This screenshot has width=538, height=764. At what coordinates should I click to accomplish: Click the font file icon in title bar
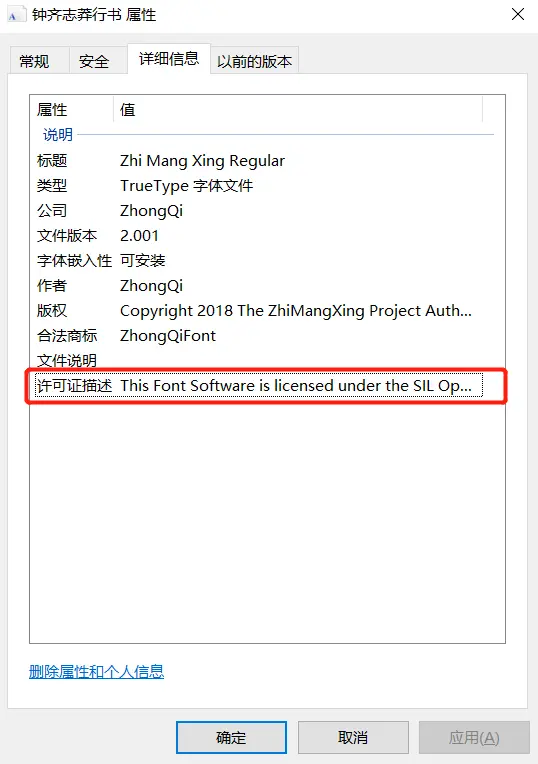(14, 15)
